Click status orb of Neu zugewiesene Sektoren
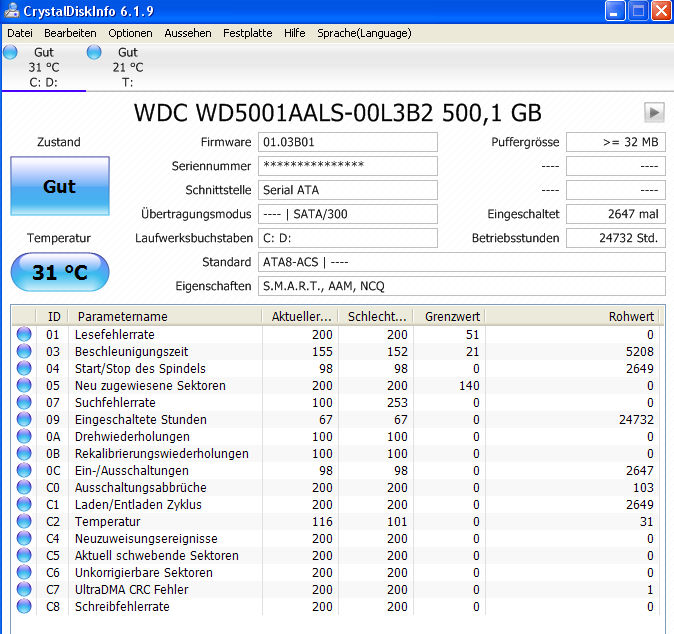674x634 pixels. tap(24, 386)
